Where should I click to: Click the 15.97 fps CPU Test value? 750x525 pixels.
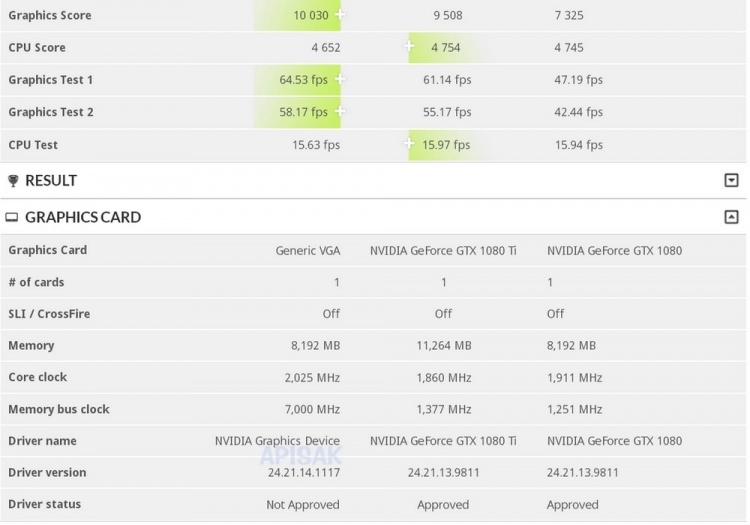tap(446, 145)
